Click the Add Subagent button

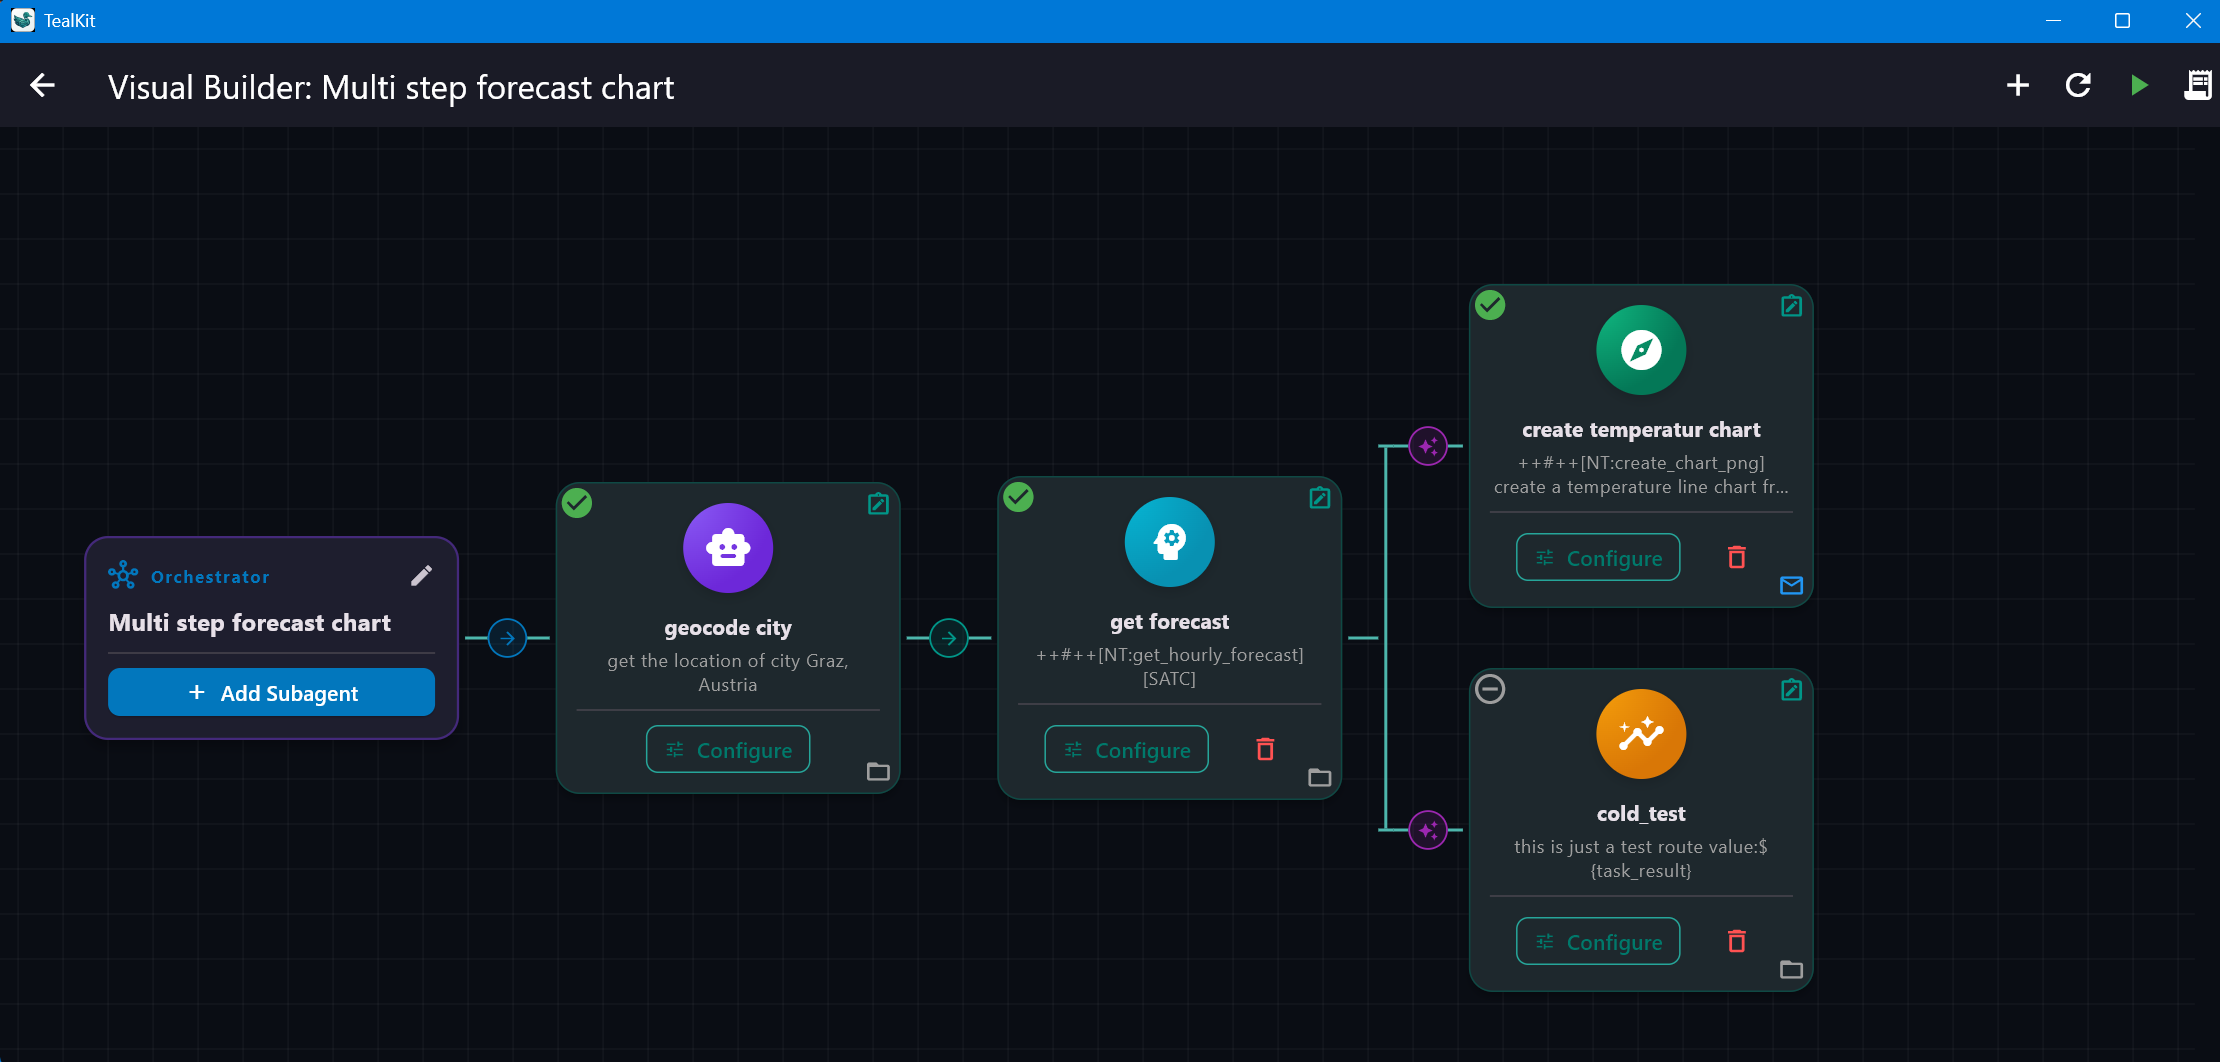point(271,692)
